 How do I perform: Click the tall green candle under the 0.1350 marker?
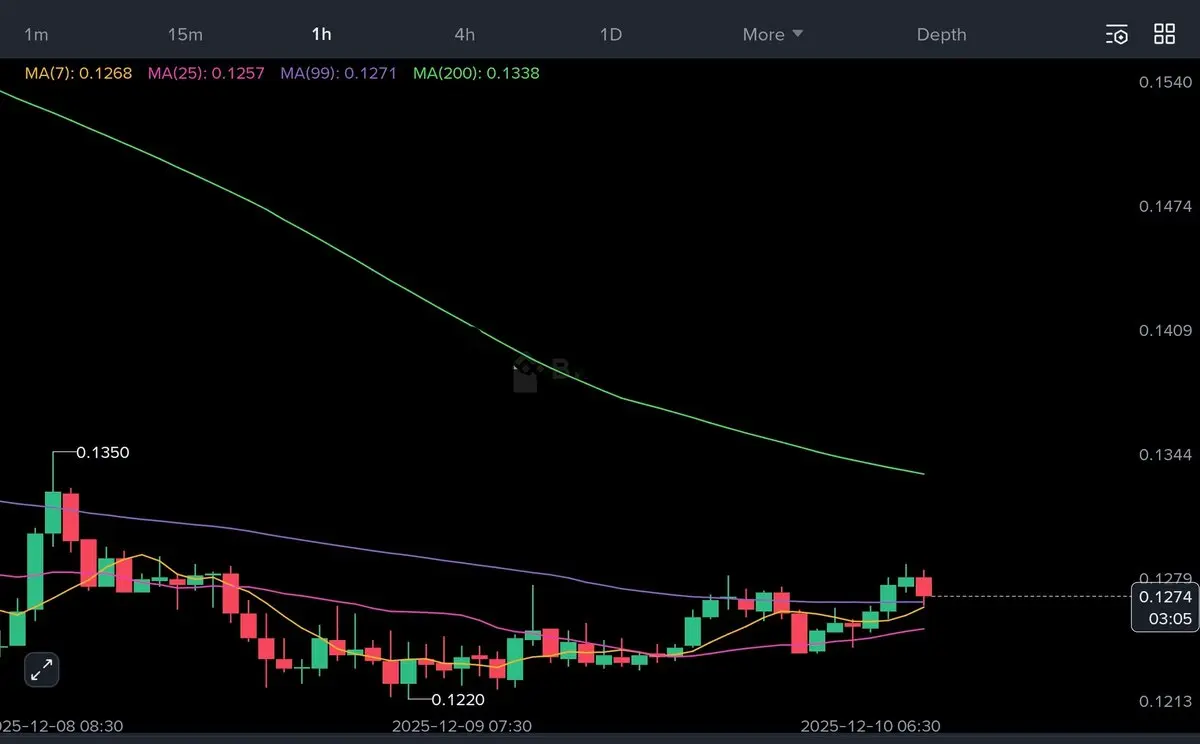tap(53, 512)
